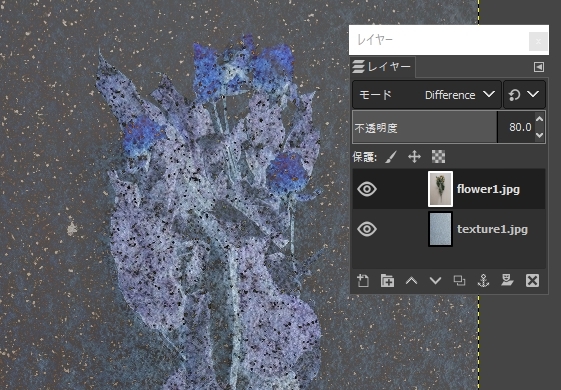
Task: Lock the alpha channel checkerboard icon
Action: [439, 157]
